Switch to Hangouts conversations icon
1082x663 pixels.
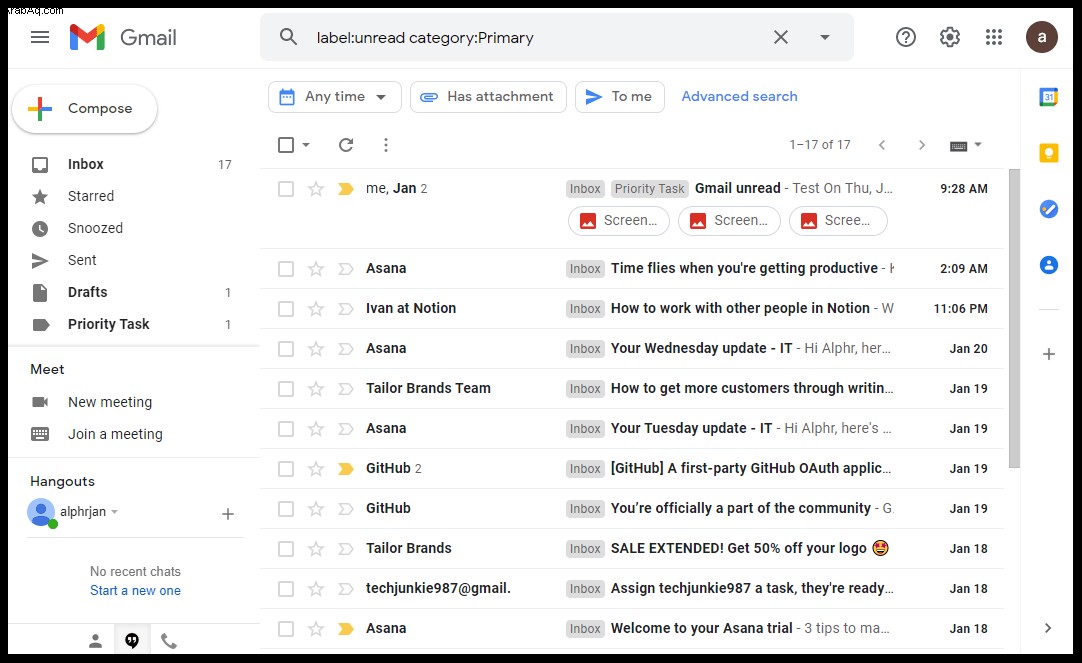pos(132,642)
